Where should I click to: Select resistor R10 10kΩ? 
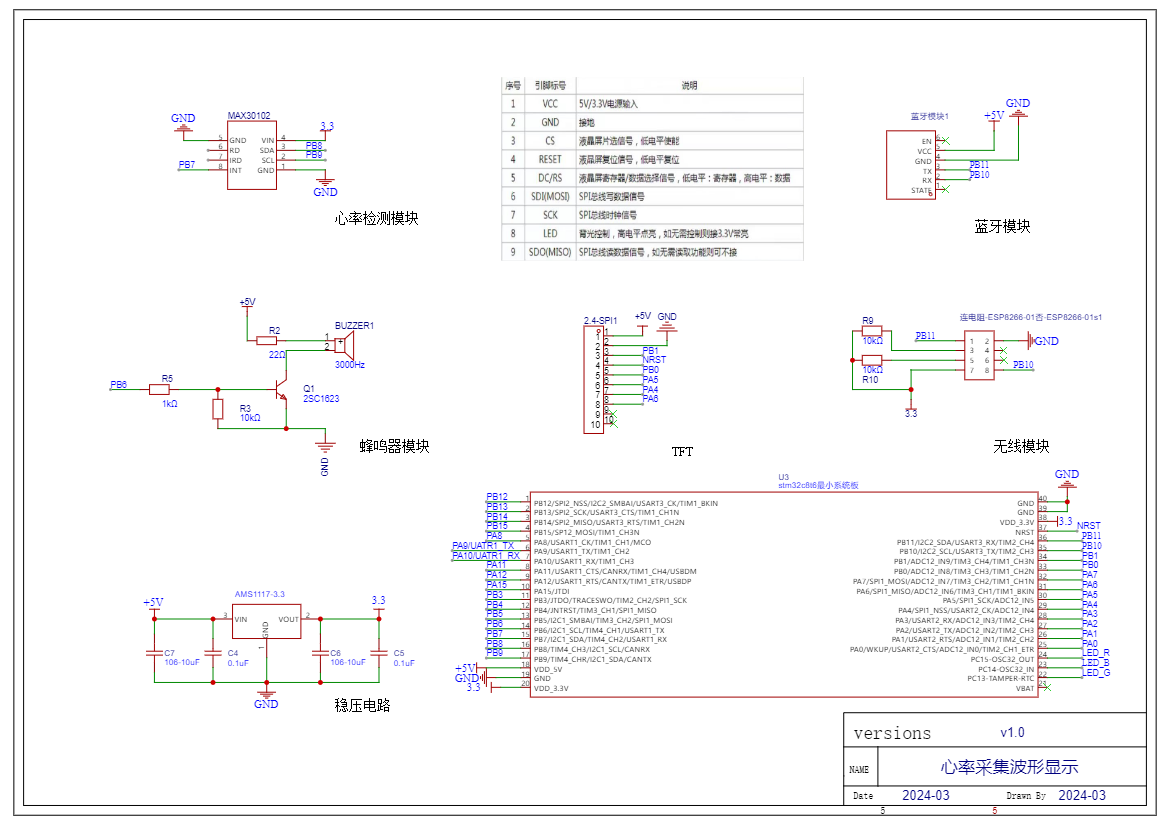(x=872, y=360)
